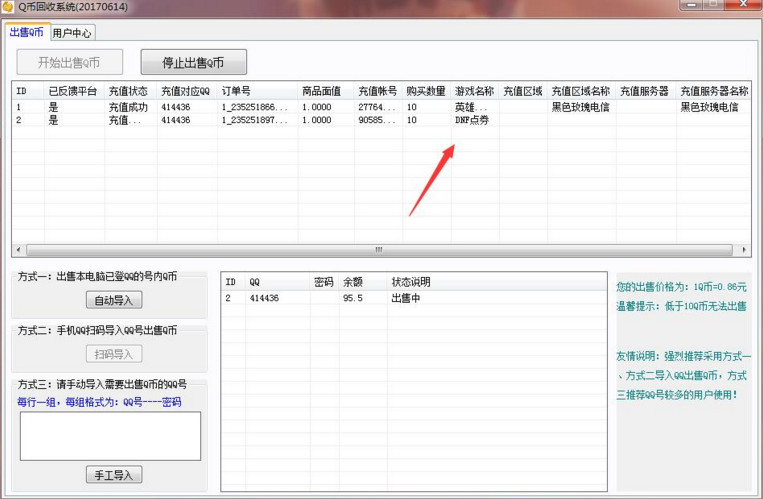Focus the QQ号----密码 multi-line input box
The width and height of the screenshot is (763, 499).
coord(110,436)
